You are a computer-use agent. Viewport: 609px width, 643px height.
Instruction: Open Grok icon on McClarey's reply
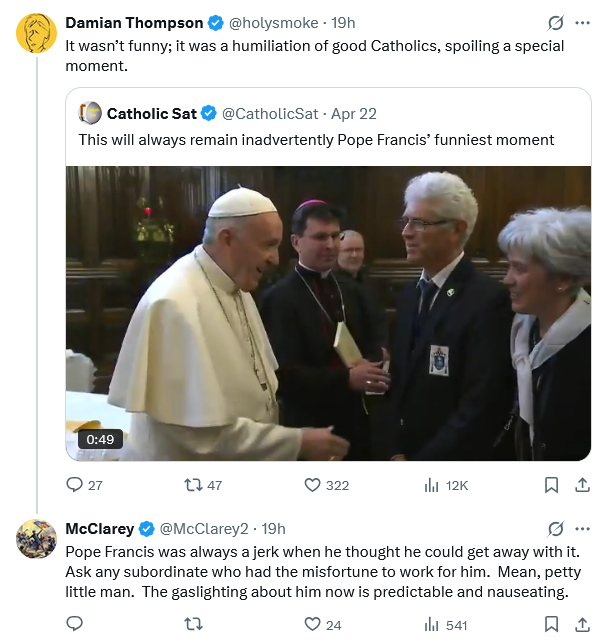coord(556,529)
